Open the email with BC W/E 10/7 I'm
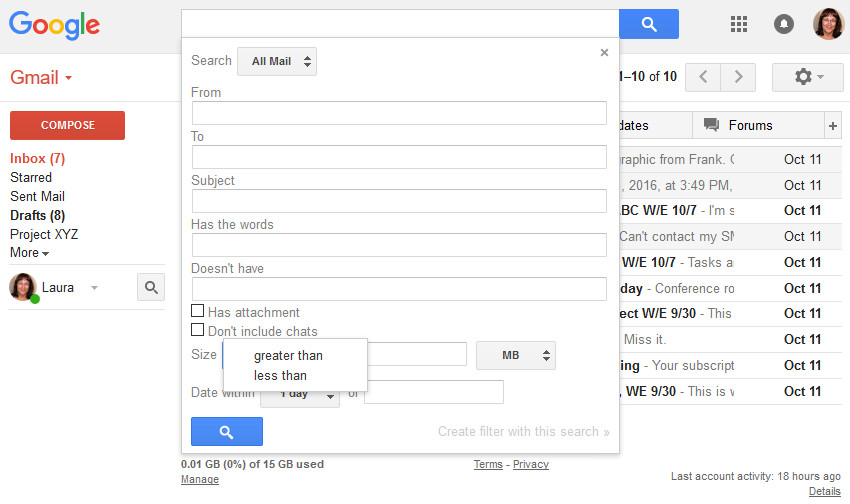Screen dimensions: 850x504 (731, 210)
